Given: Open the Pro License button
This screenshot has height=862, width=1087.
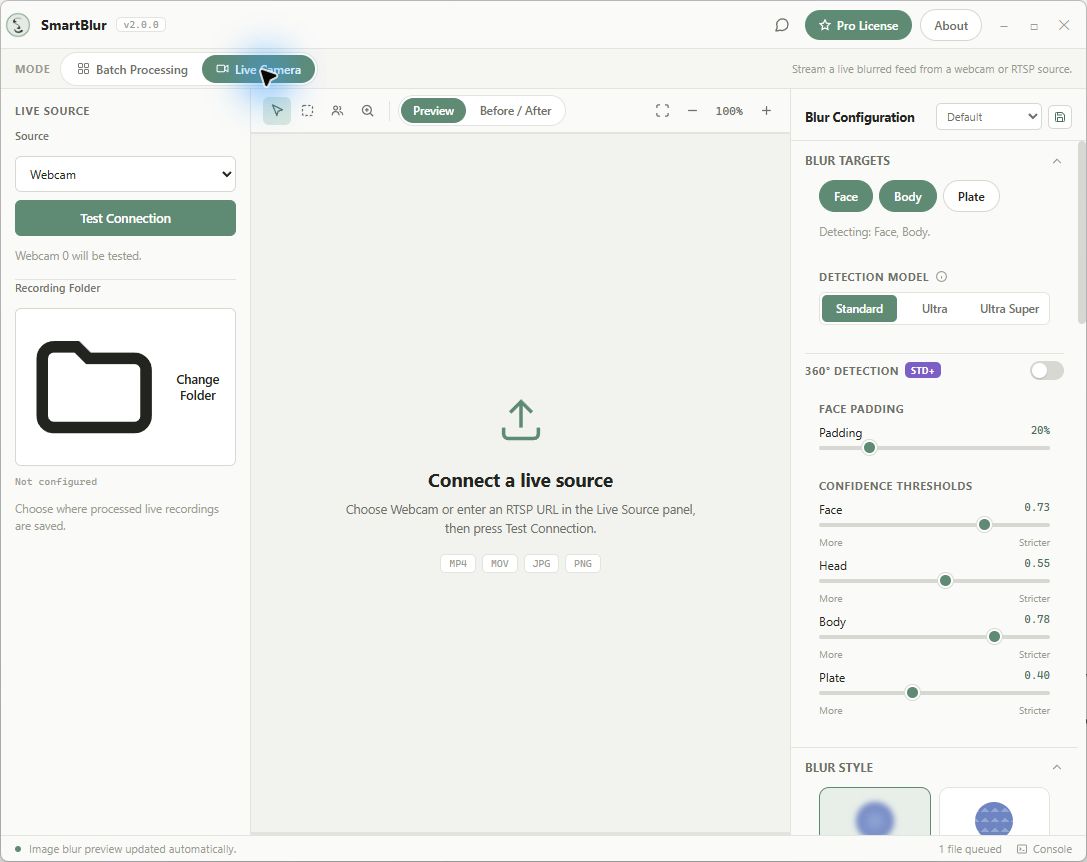Looking at the screenshot, I should point(858,25).
